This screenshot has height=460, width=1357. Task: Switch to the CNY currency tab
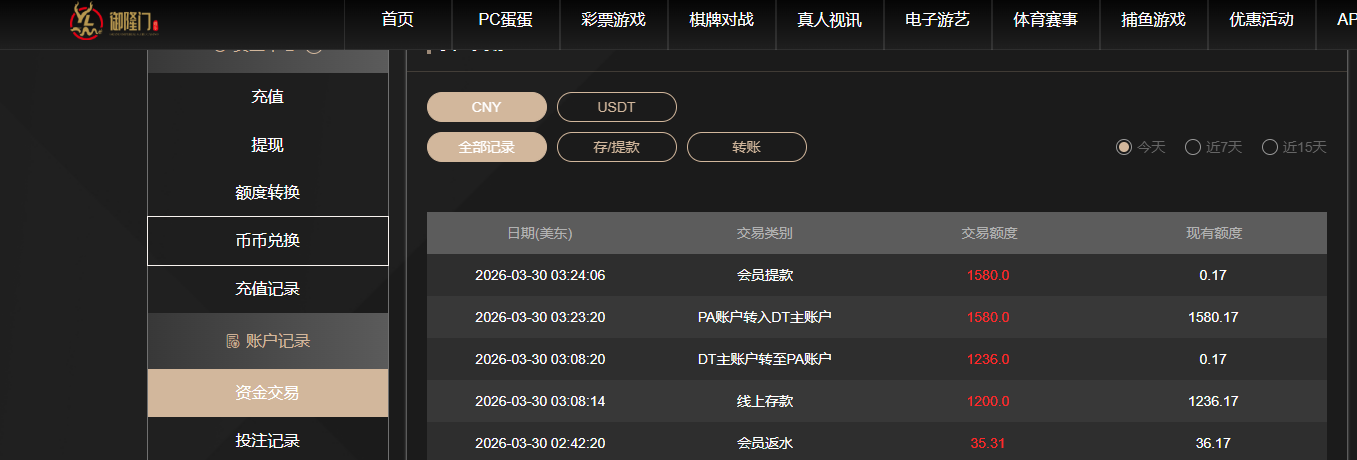click(x=487, y=107)
